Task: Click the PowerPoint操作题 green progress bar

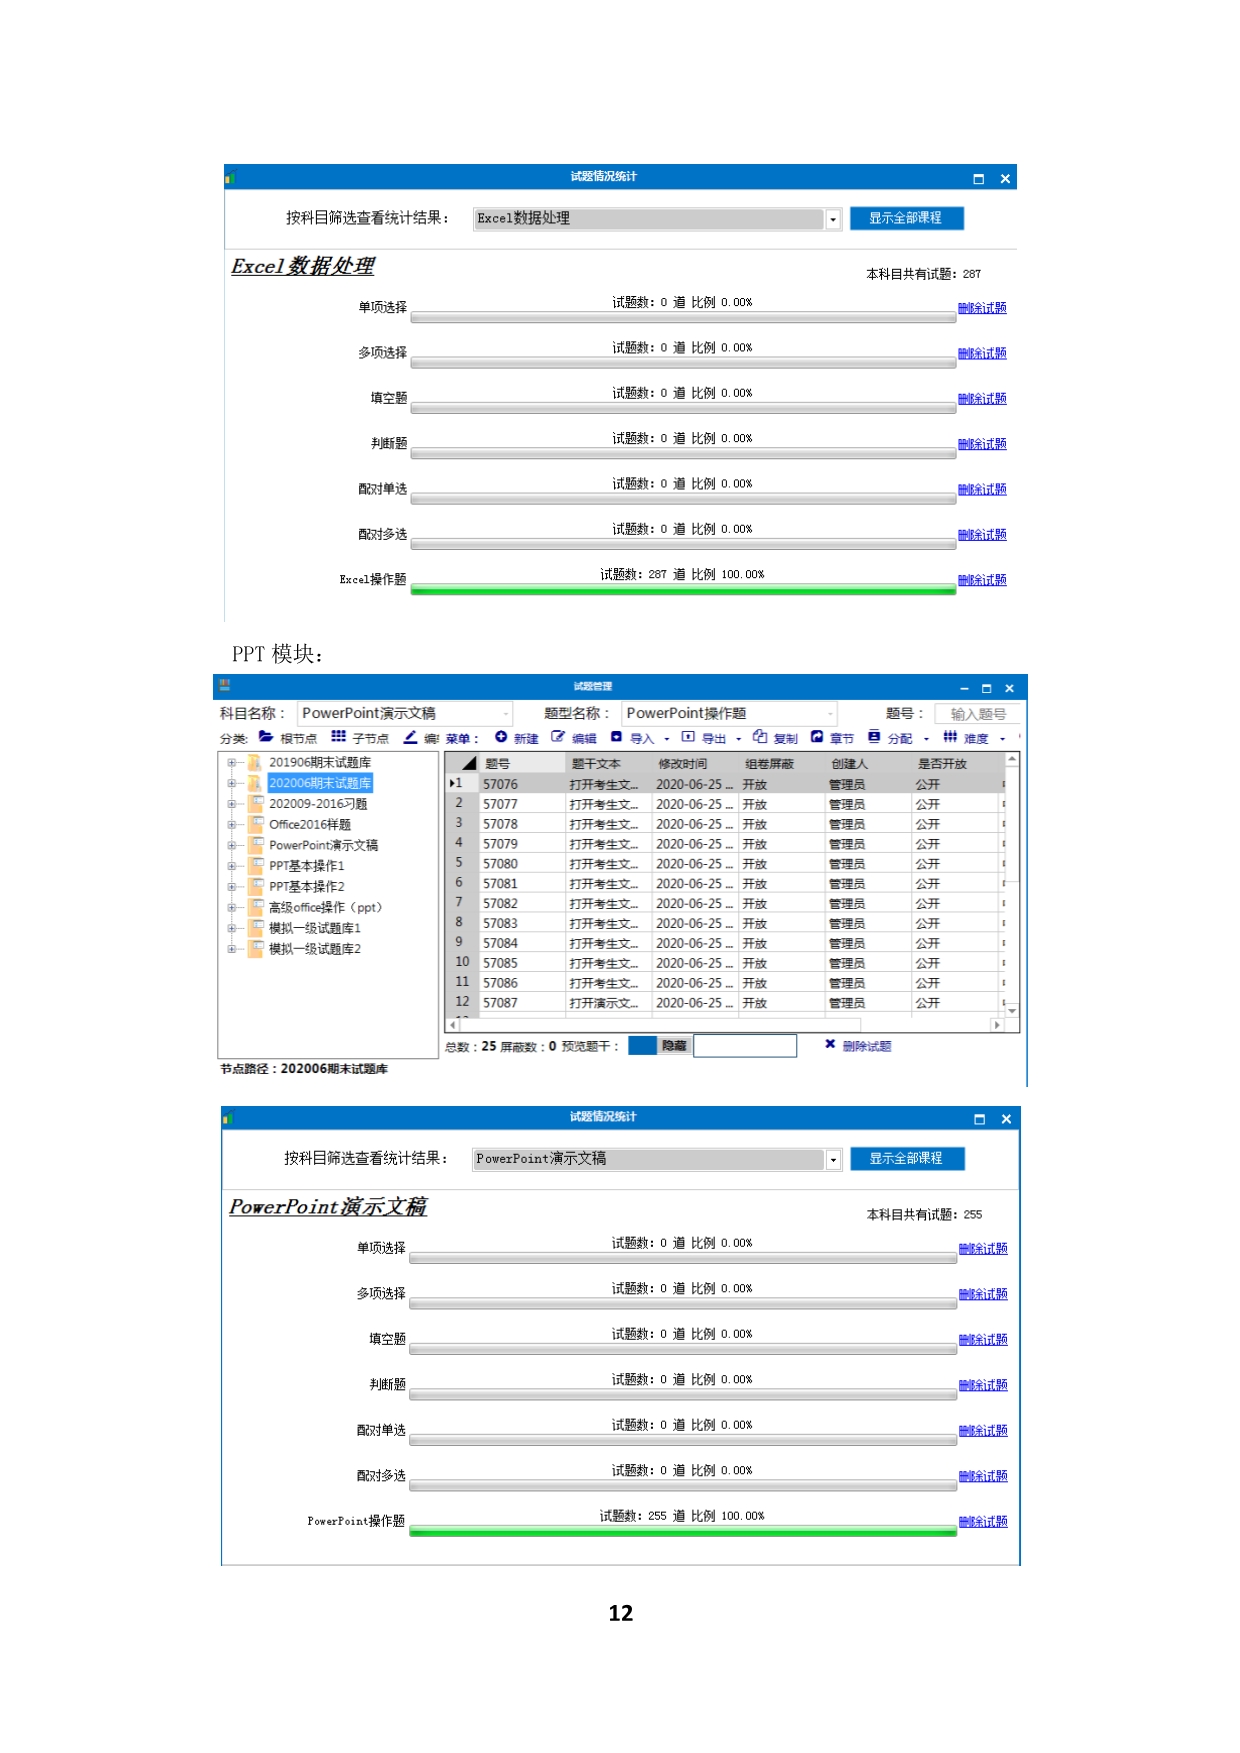Action: [x=683, y=1531]
